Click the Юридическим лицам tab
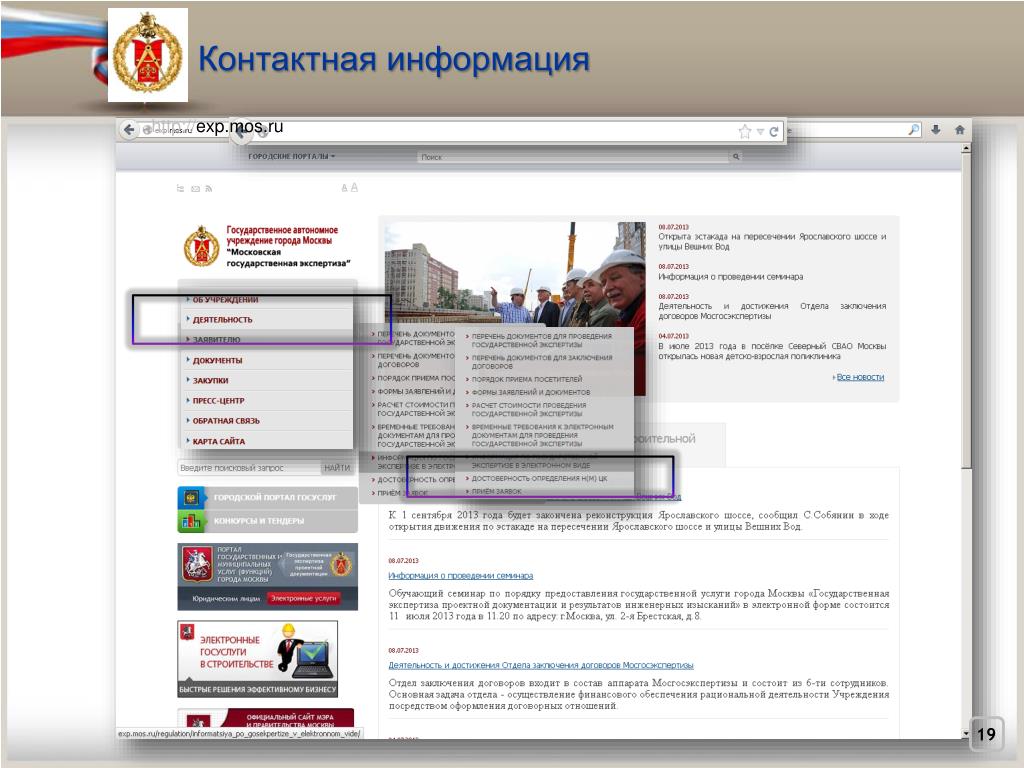 click(x=226, y=599)
